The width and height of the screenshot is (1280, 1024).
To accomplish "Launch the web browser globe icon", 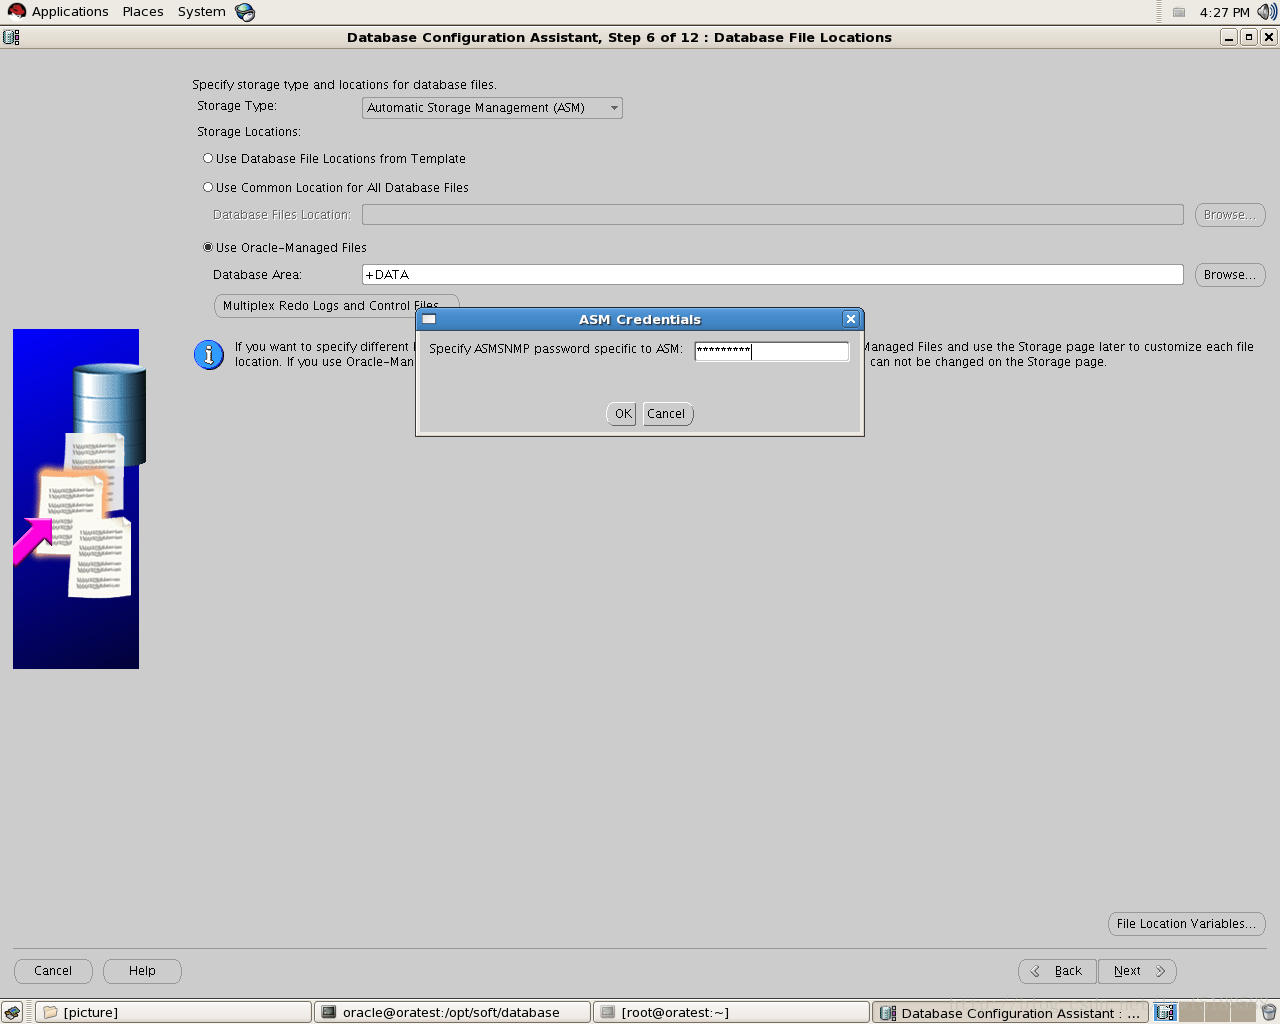I will [x=245, y=12].
